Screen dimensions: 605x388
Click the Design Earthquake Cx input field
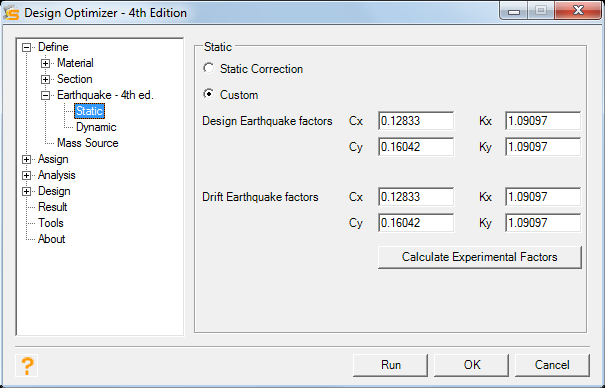coord(416,121)
